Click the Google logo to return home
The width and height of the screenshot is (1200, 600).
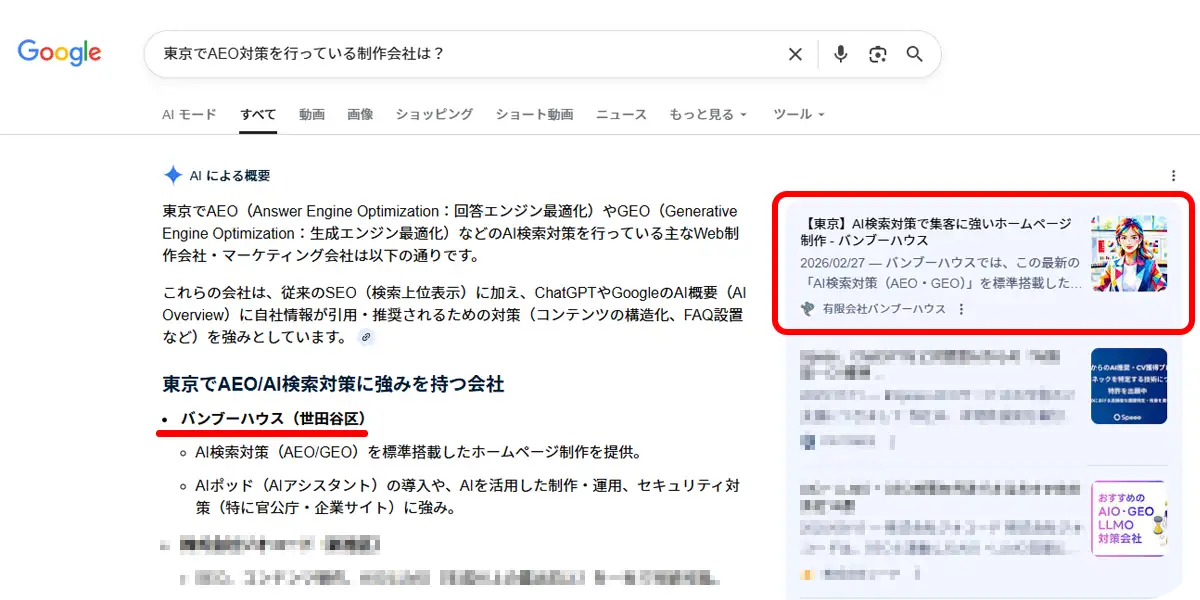[x=59, y=53]
